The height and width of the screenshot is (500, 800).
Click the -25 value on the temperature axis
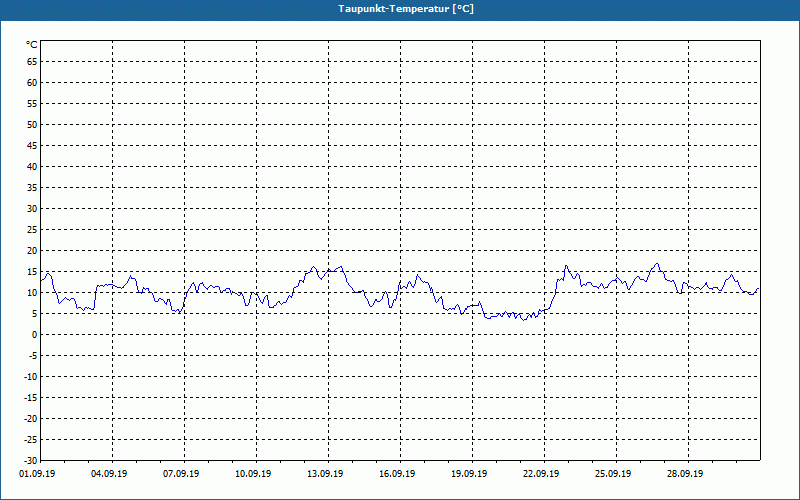click(x=31, y=439)
